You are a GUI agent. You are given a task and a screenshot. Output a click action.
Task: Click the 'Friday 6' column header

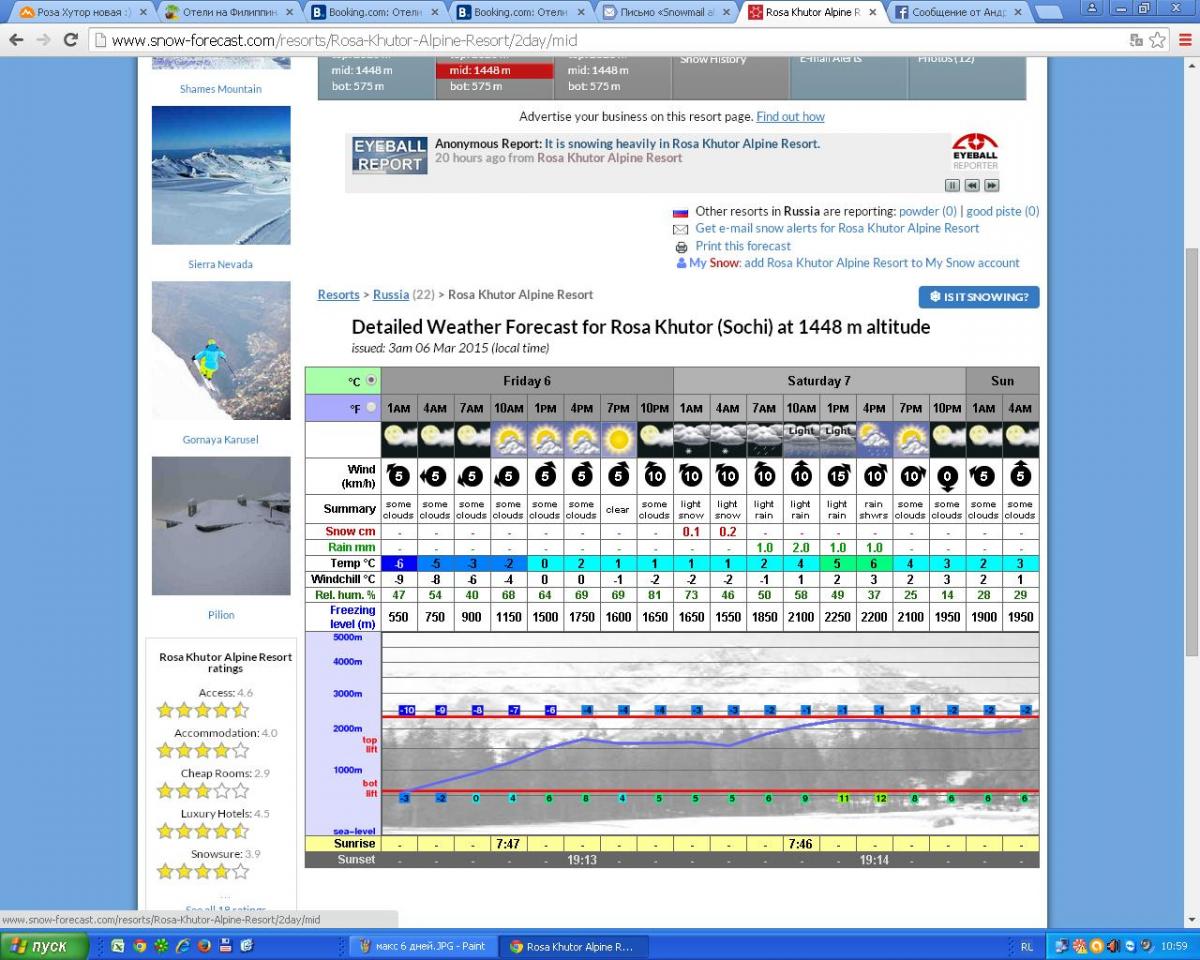tap(527, 381)
